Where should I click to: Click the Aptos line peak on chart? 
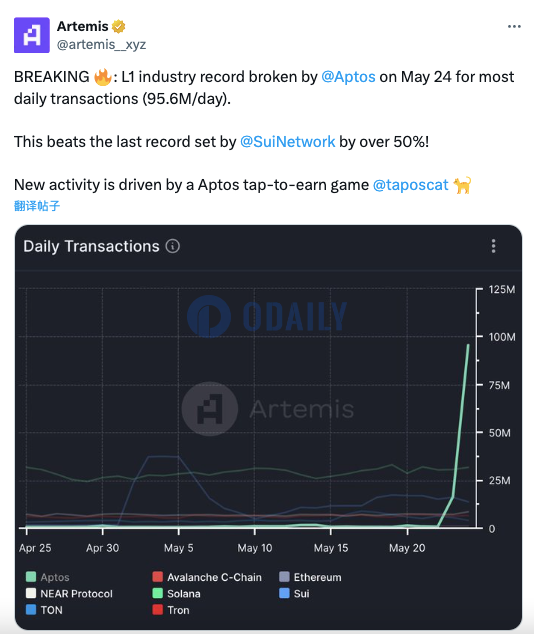point(468,345)
